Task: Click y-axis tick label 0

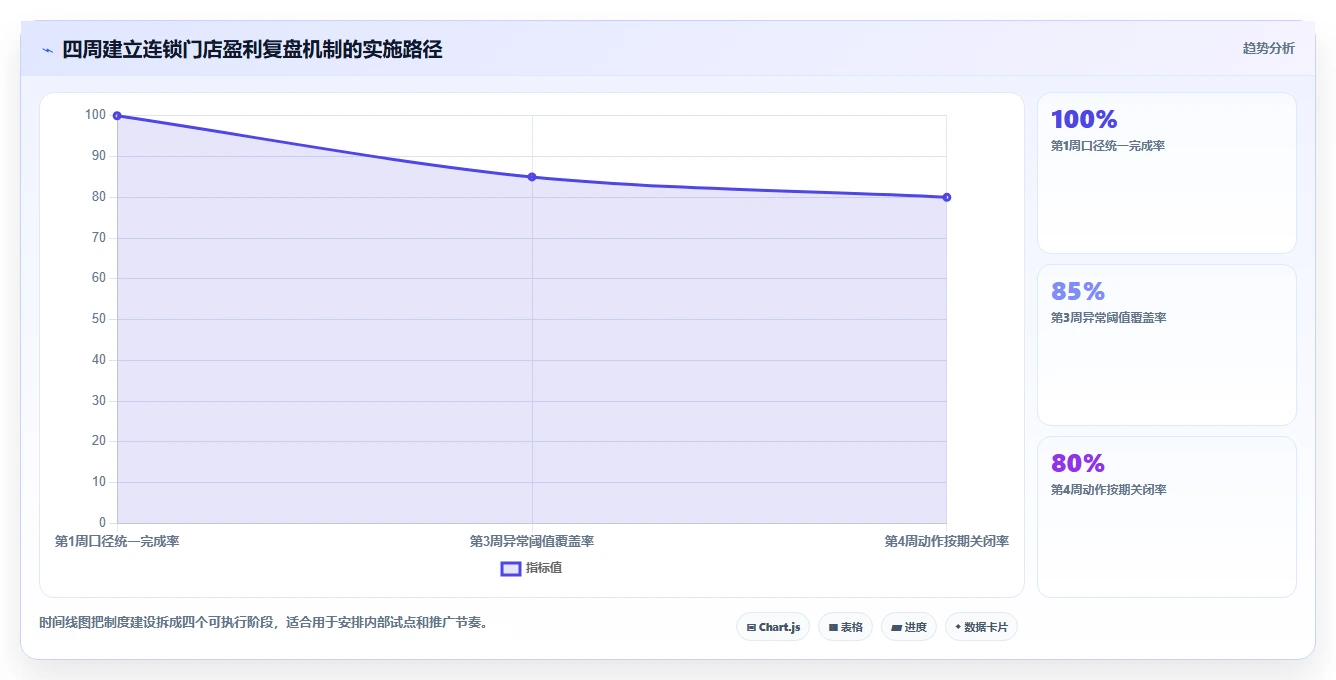Action: pyautogui.click(x=102, y=523)
